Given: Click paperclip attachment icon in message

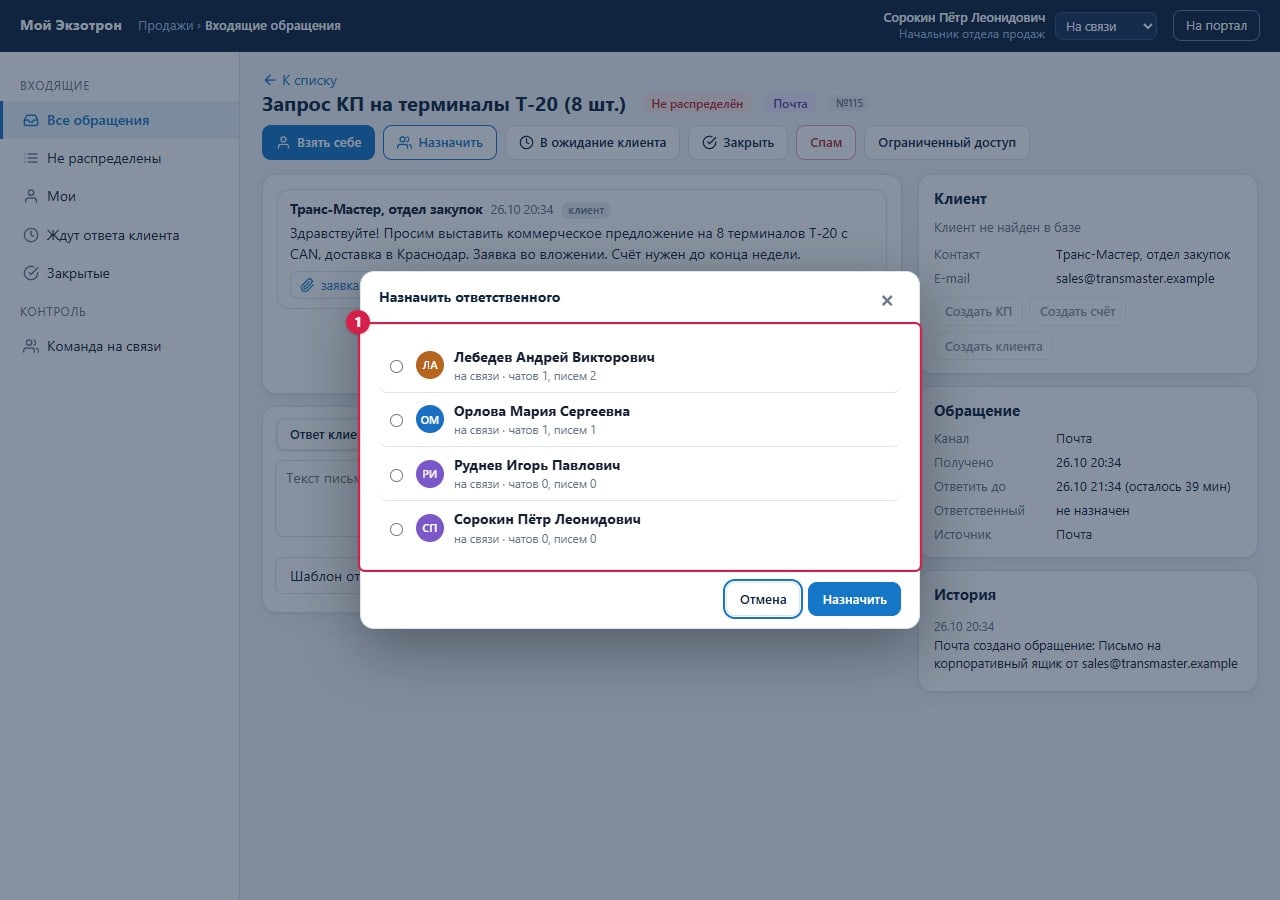Looking at the screenshot, I should (308, 285).
